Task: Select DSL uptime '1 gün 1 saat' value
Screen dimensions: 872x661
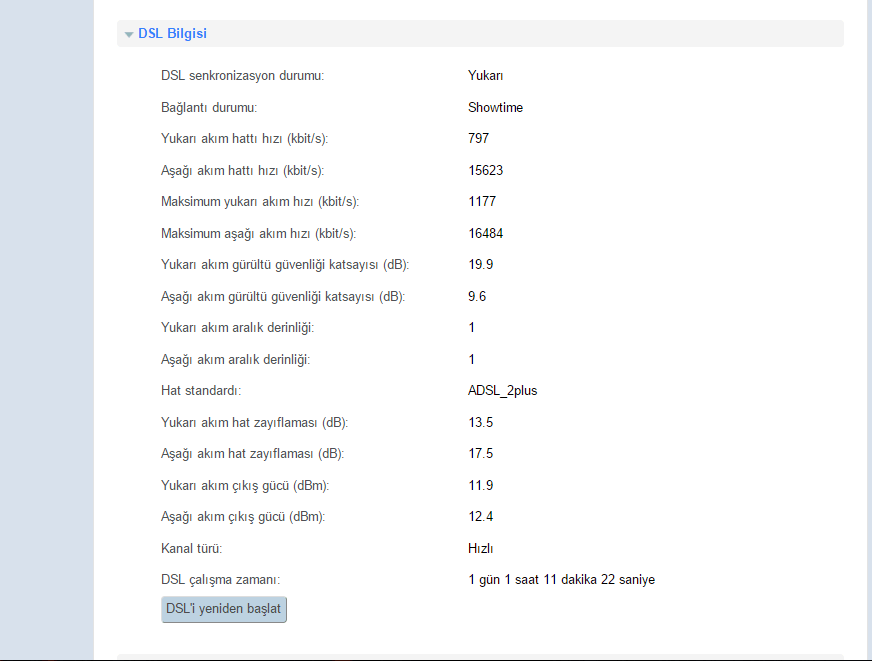Action: pyautogui.click(x=562, y=580)
